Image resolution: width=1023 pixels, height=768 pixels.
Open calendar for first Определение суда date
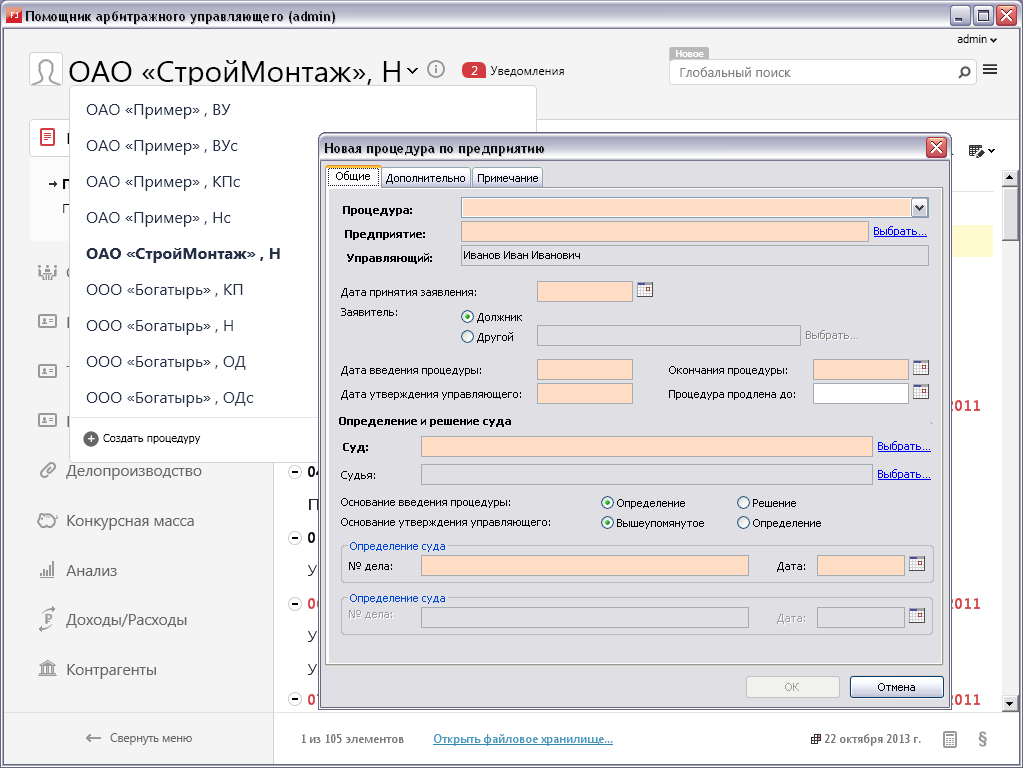[x=917, y=564]
